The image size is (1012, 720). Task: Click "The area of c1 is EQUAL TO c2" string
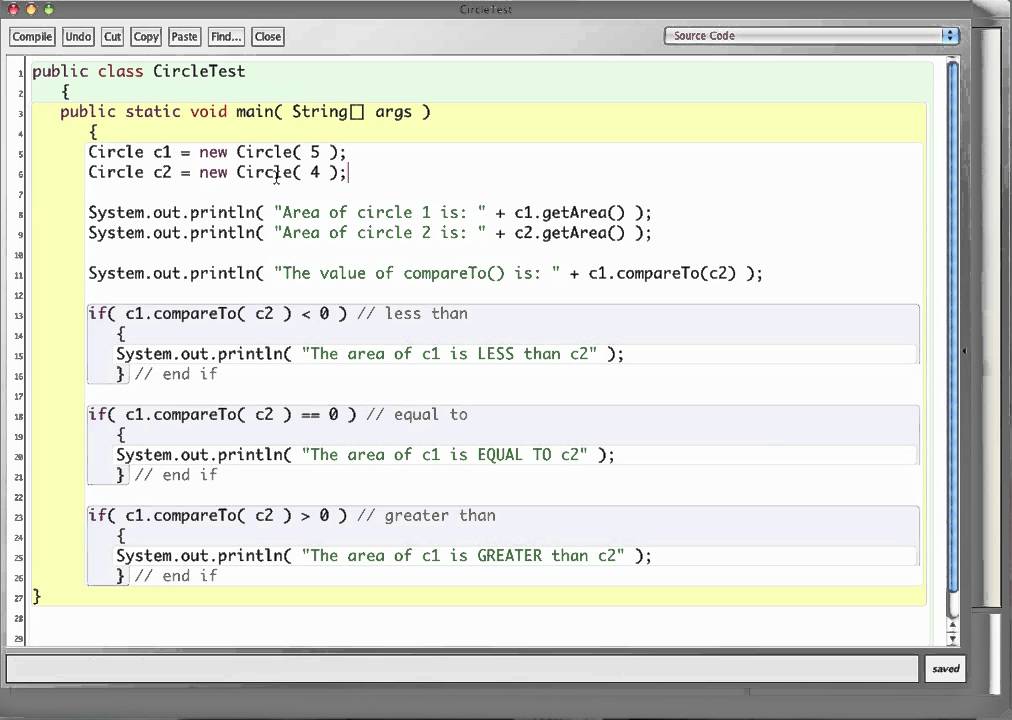point(445,455)
